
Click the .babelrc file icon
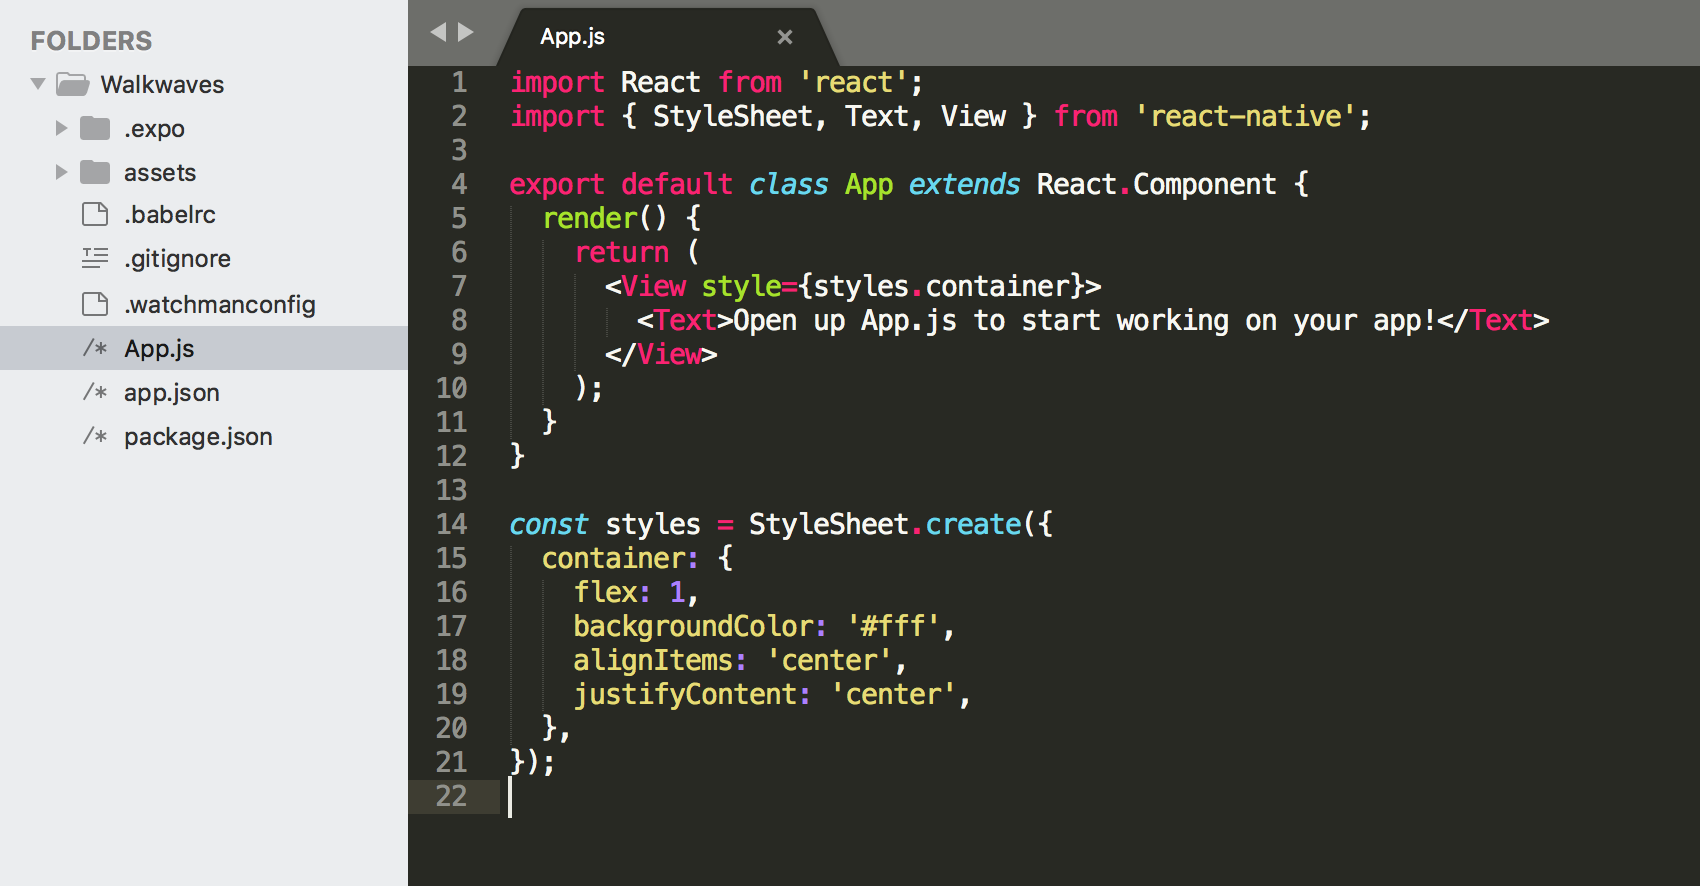pos(95,214)
